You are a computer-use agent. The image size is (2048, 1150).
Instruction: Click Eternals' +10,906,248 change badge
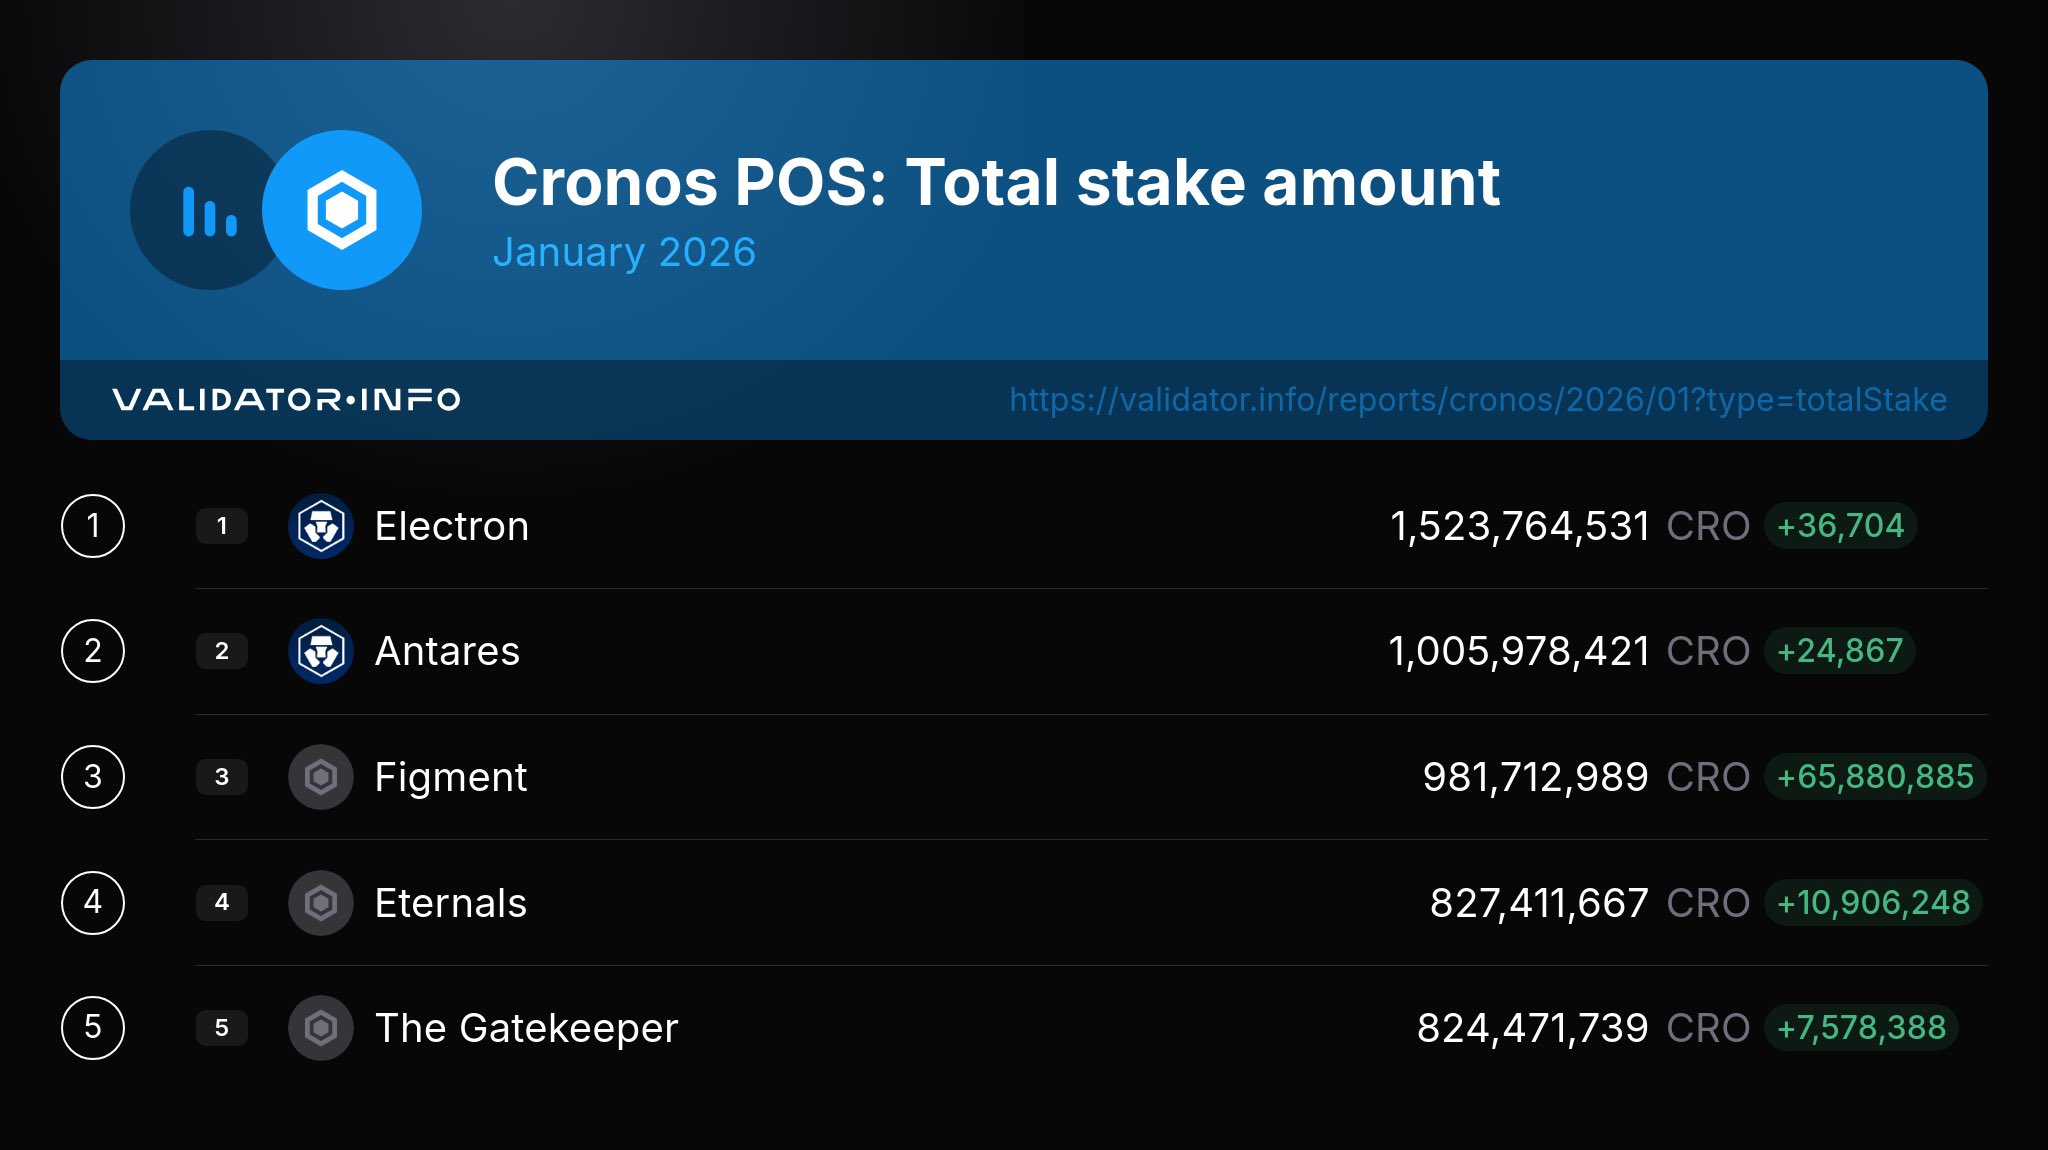coord(1873,903)
